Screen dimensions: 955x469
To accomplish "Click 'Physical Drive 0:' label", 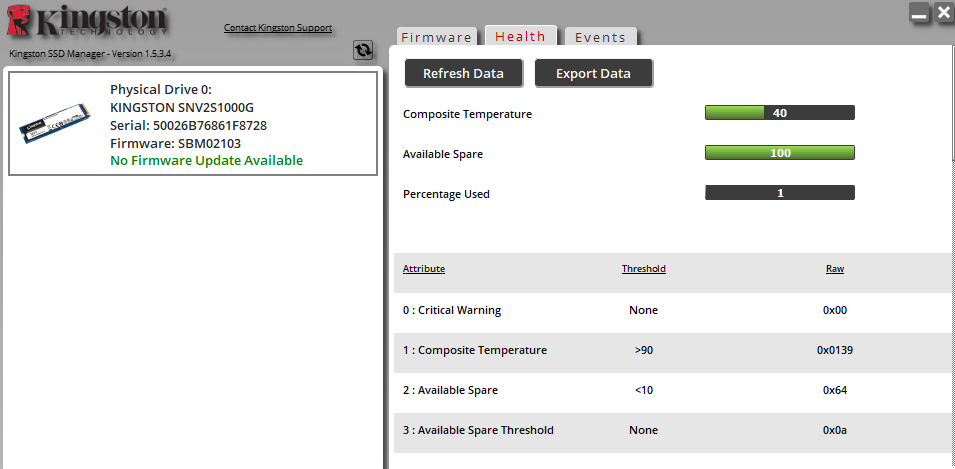I will pos(161,90).
